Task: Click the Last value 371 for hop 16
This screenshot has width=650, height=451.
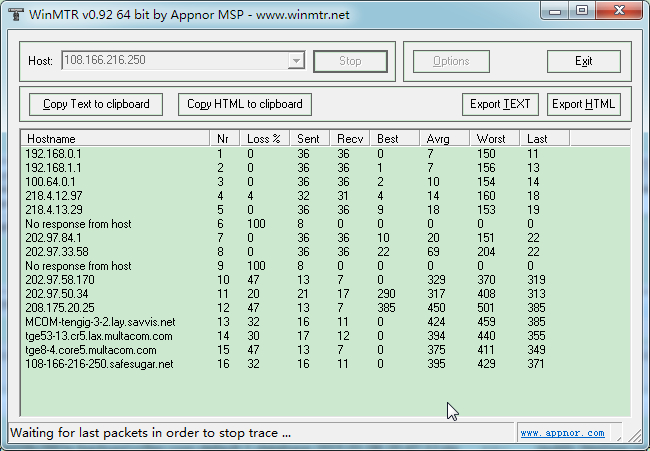Action: 536,364
